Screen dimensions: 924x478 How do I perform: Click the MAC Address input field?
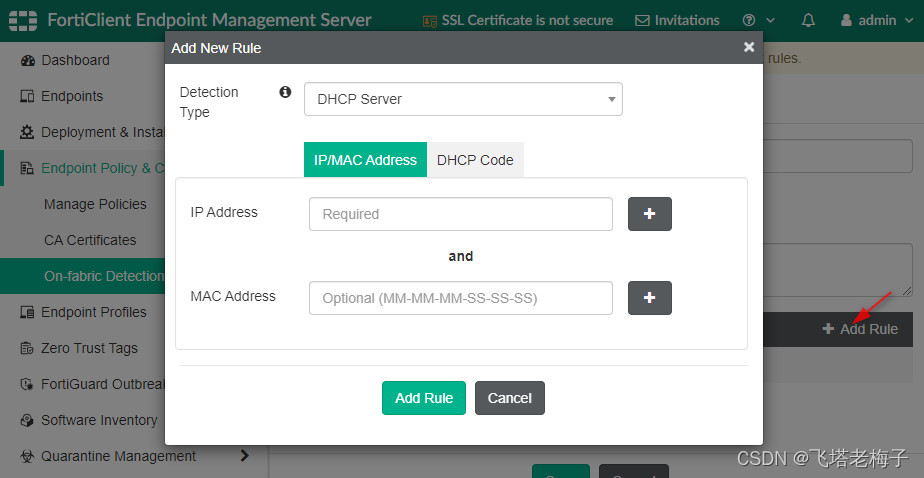[x=461, y=298]
